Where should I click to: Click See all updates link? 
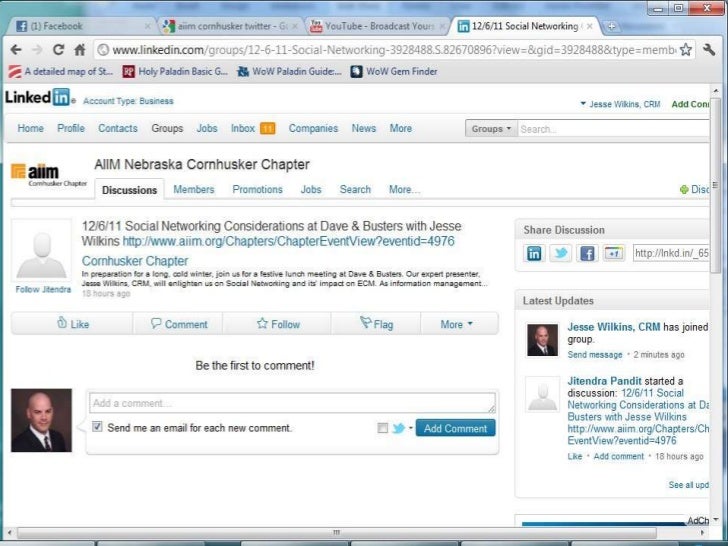tap(689, 485)
